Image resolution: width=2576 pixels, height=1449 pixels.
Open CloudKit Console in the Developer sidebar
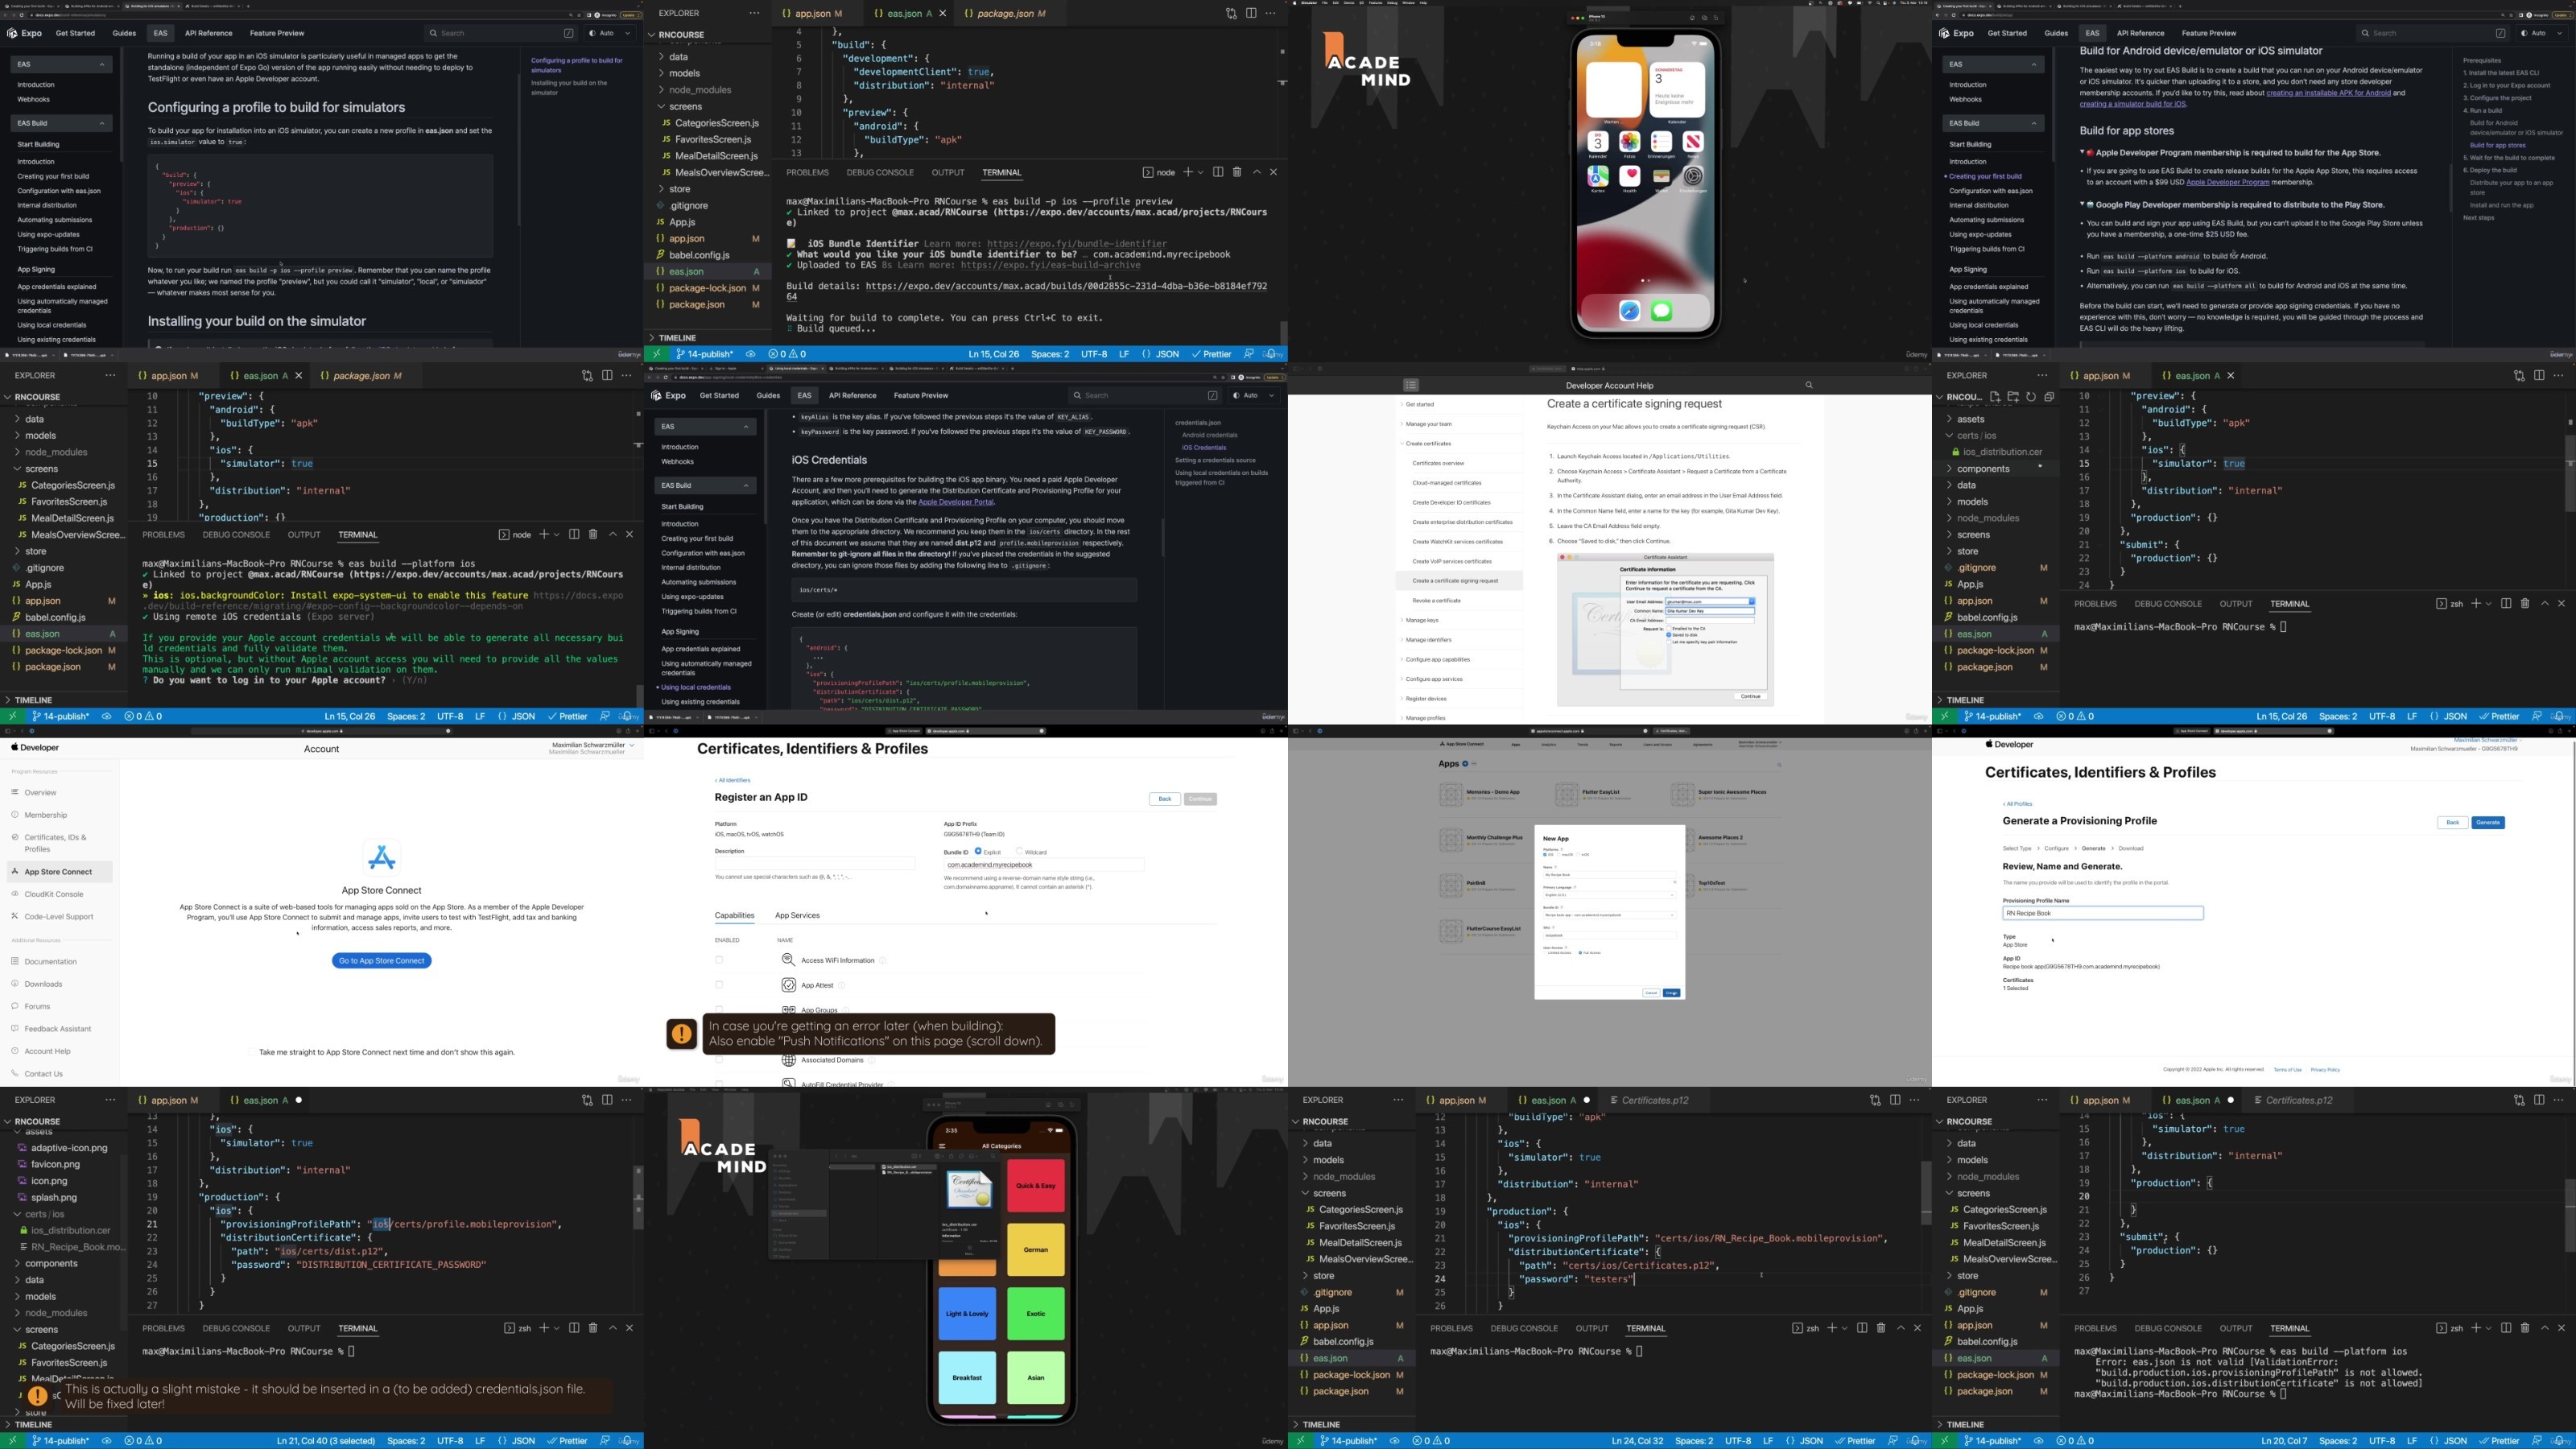54,894
